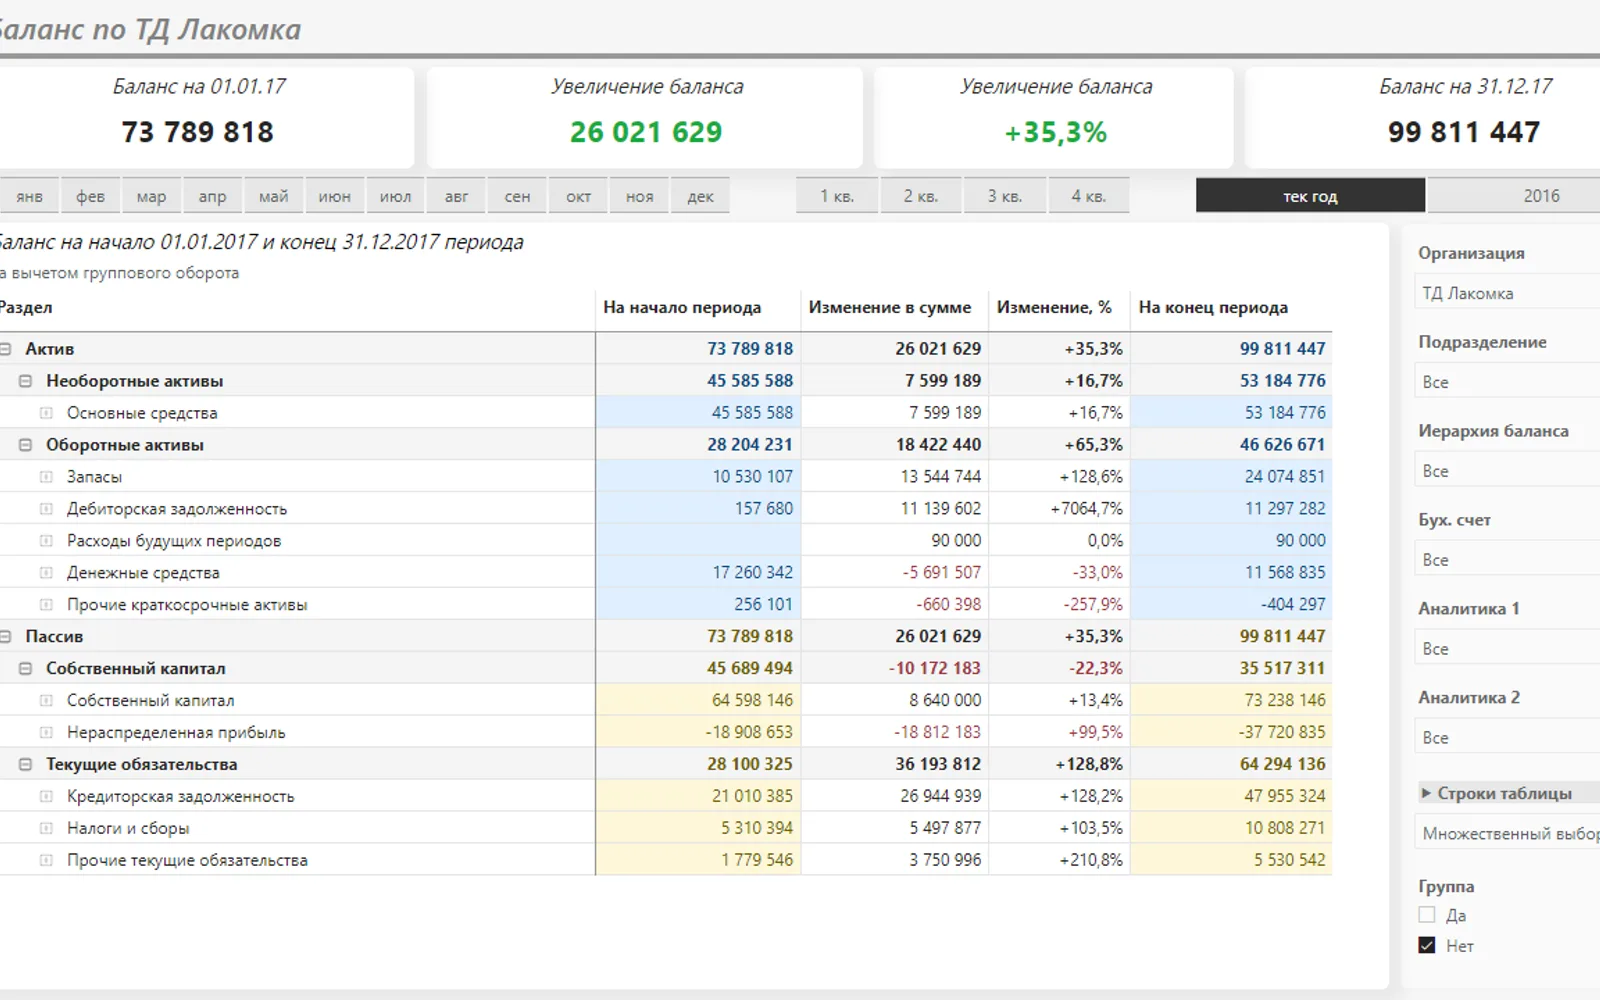Image resolution: width=1600 pixels, height=1000 pixels.
Task: Switch to the 2016 period tab
Action: point(1513,196)
